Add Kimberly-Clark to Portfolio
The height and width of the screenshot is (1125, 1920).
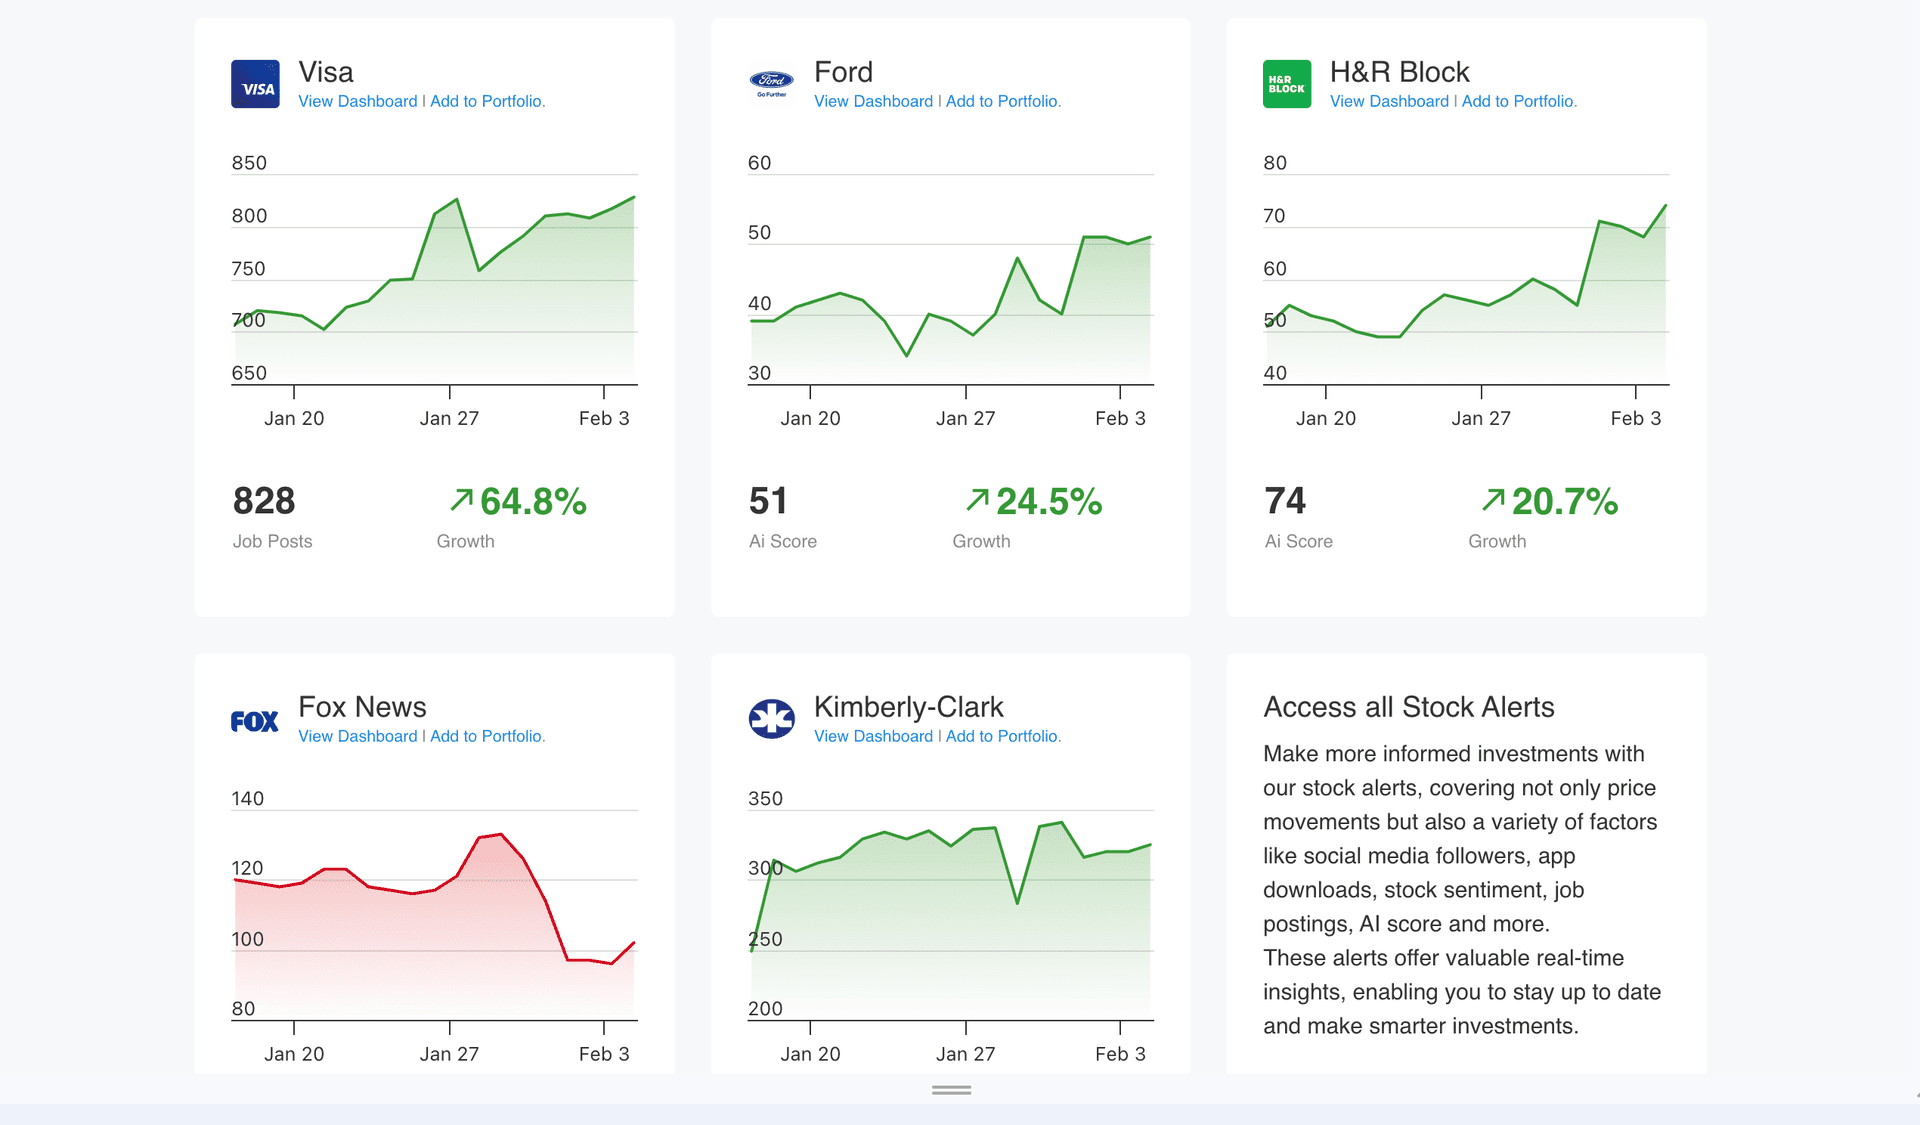click(x=1003, y=736)
